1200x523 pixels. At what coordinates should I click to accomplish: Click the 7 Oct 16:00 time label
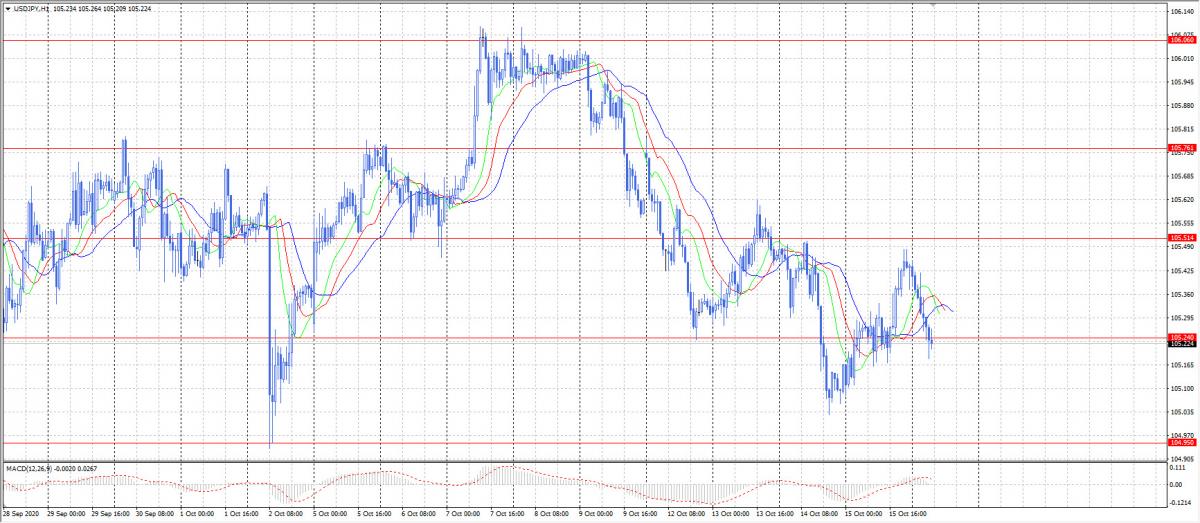508,516
